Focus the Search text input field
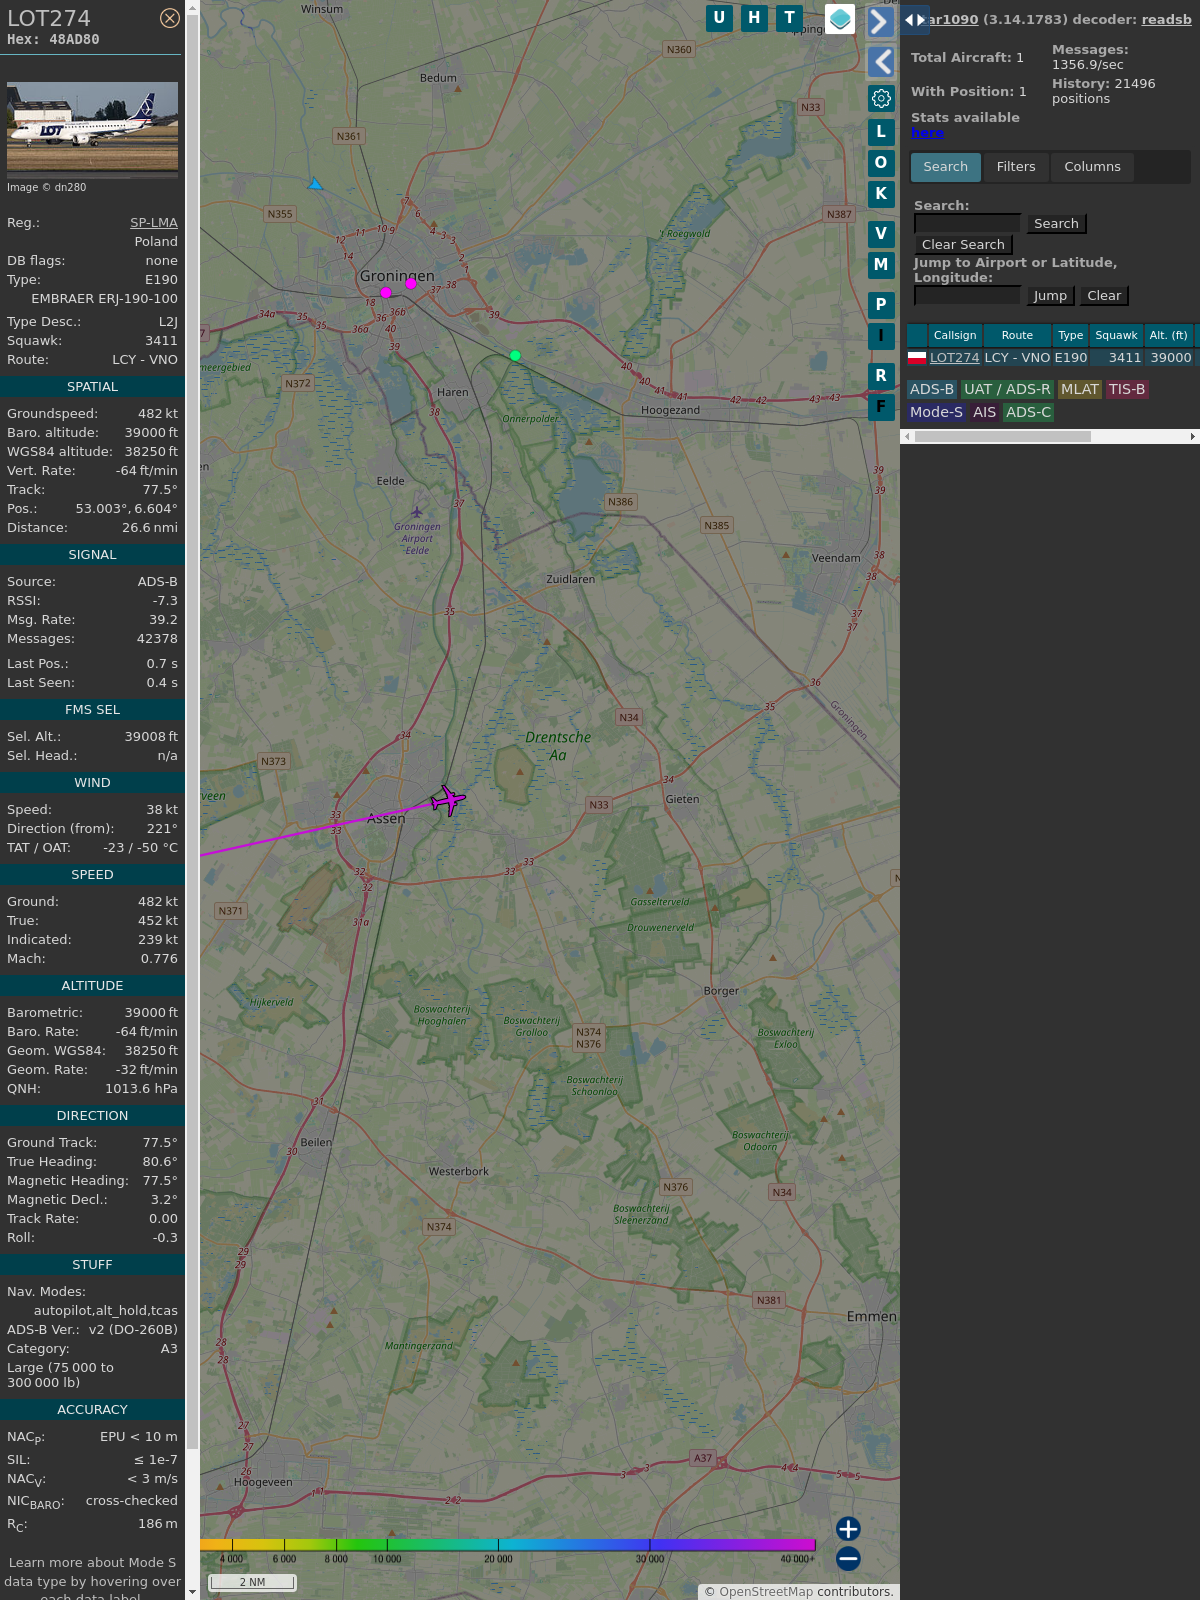1200x1600 pixels. tap(967, 224)
